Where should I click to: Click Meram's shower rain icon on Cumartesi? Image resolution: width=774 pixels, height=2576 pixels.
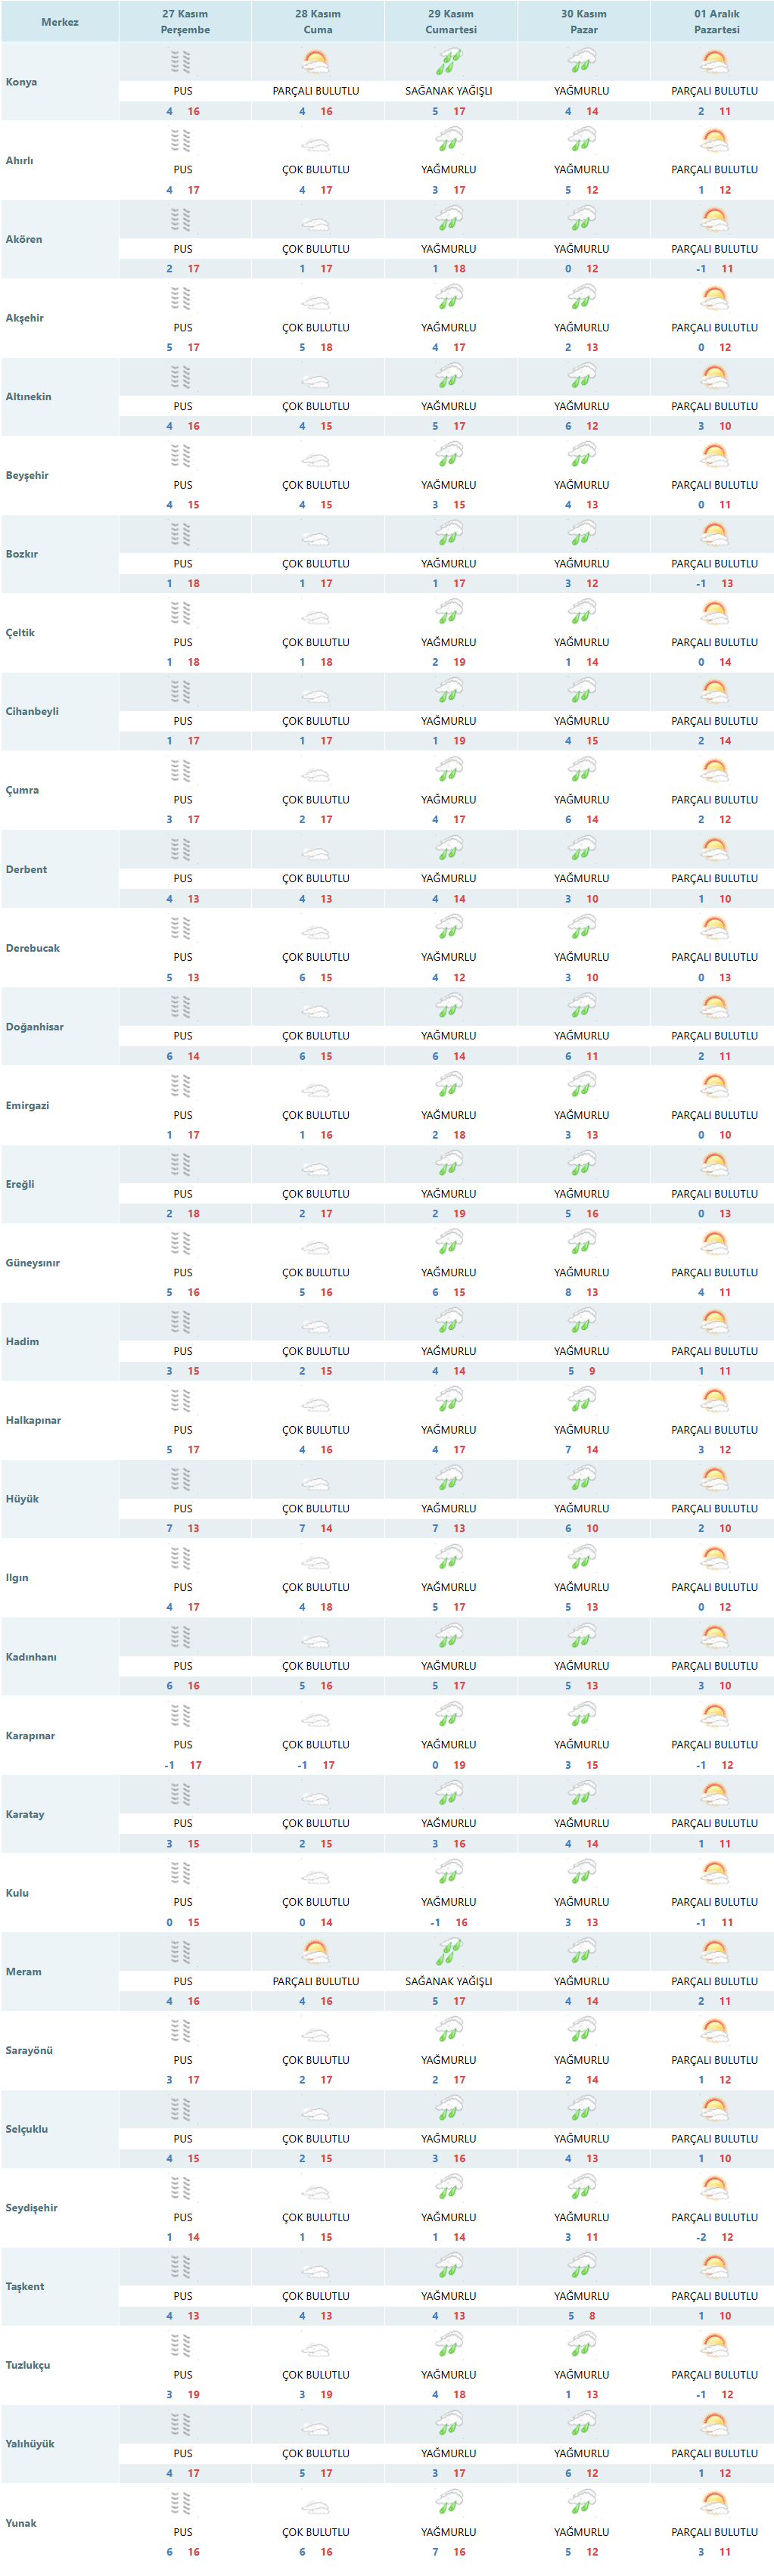click(448, 1951)
